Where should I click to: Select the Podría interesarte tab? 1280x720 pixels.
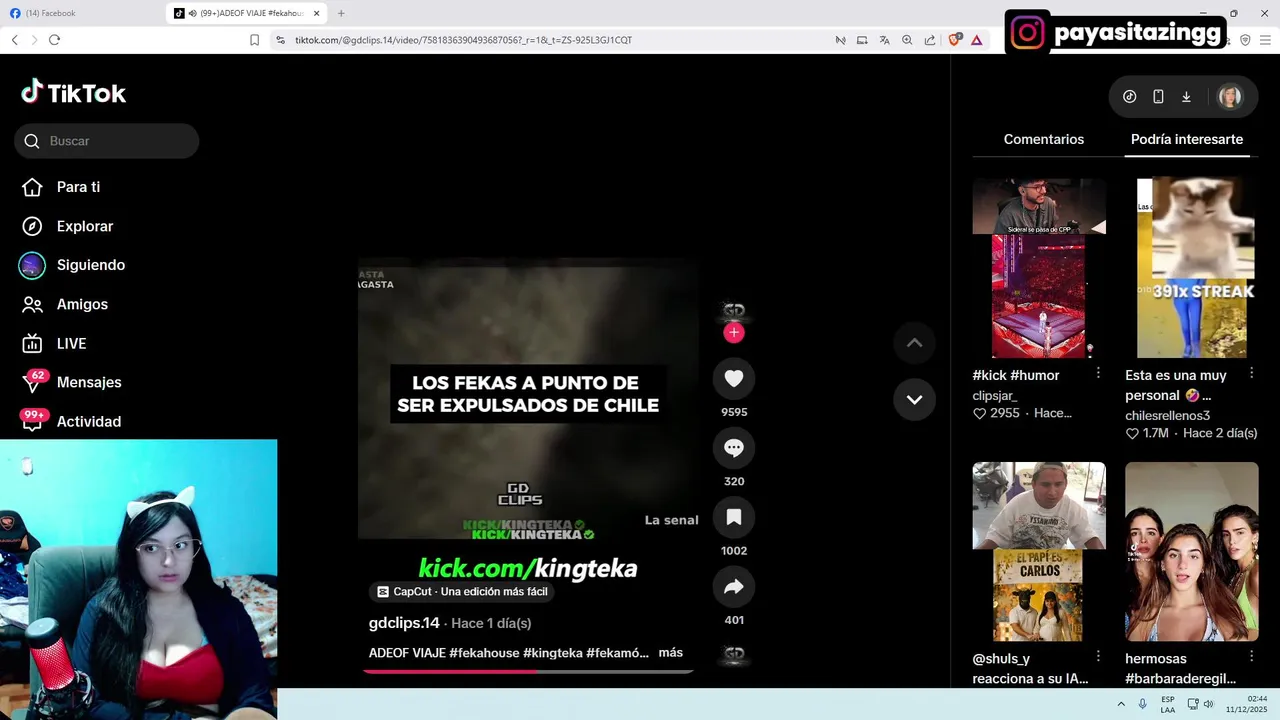1187,140
